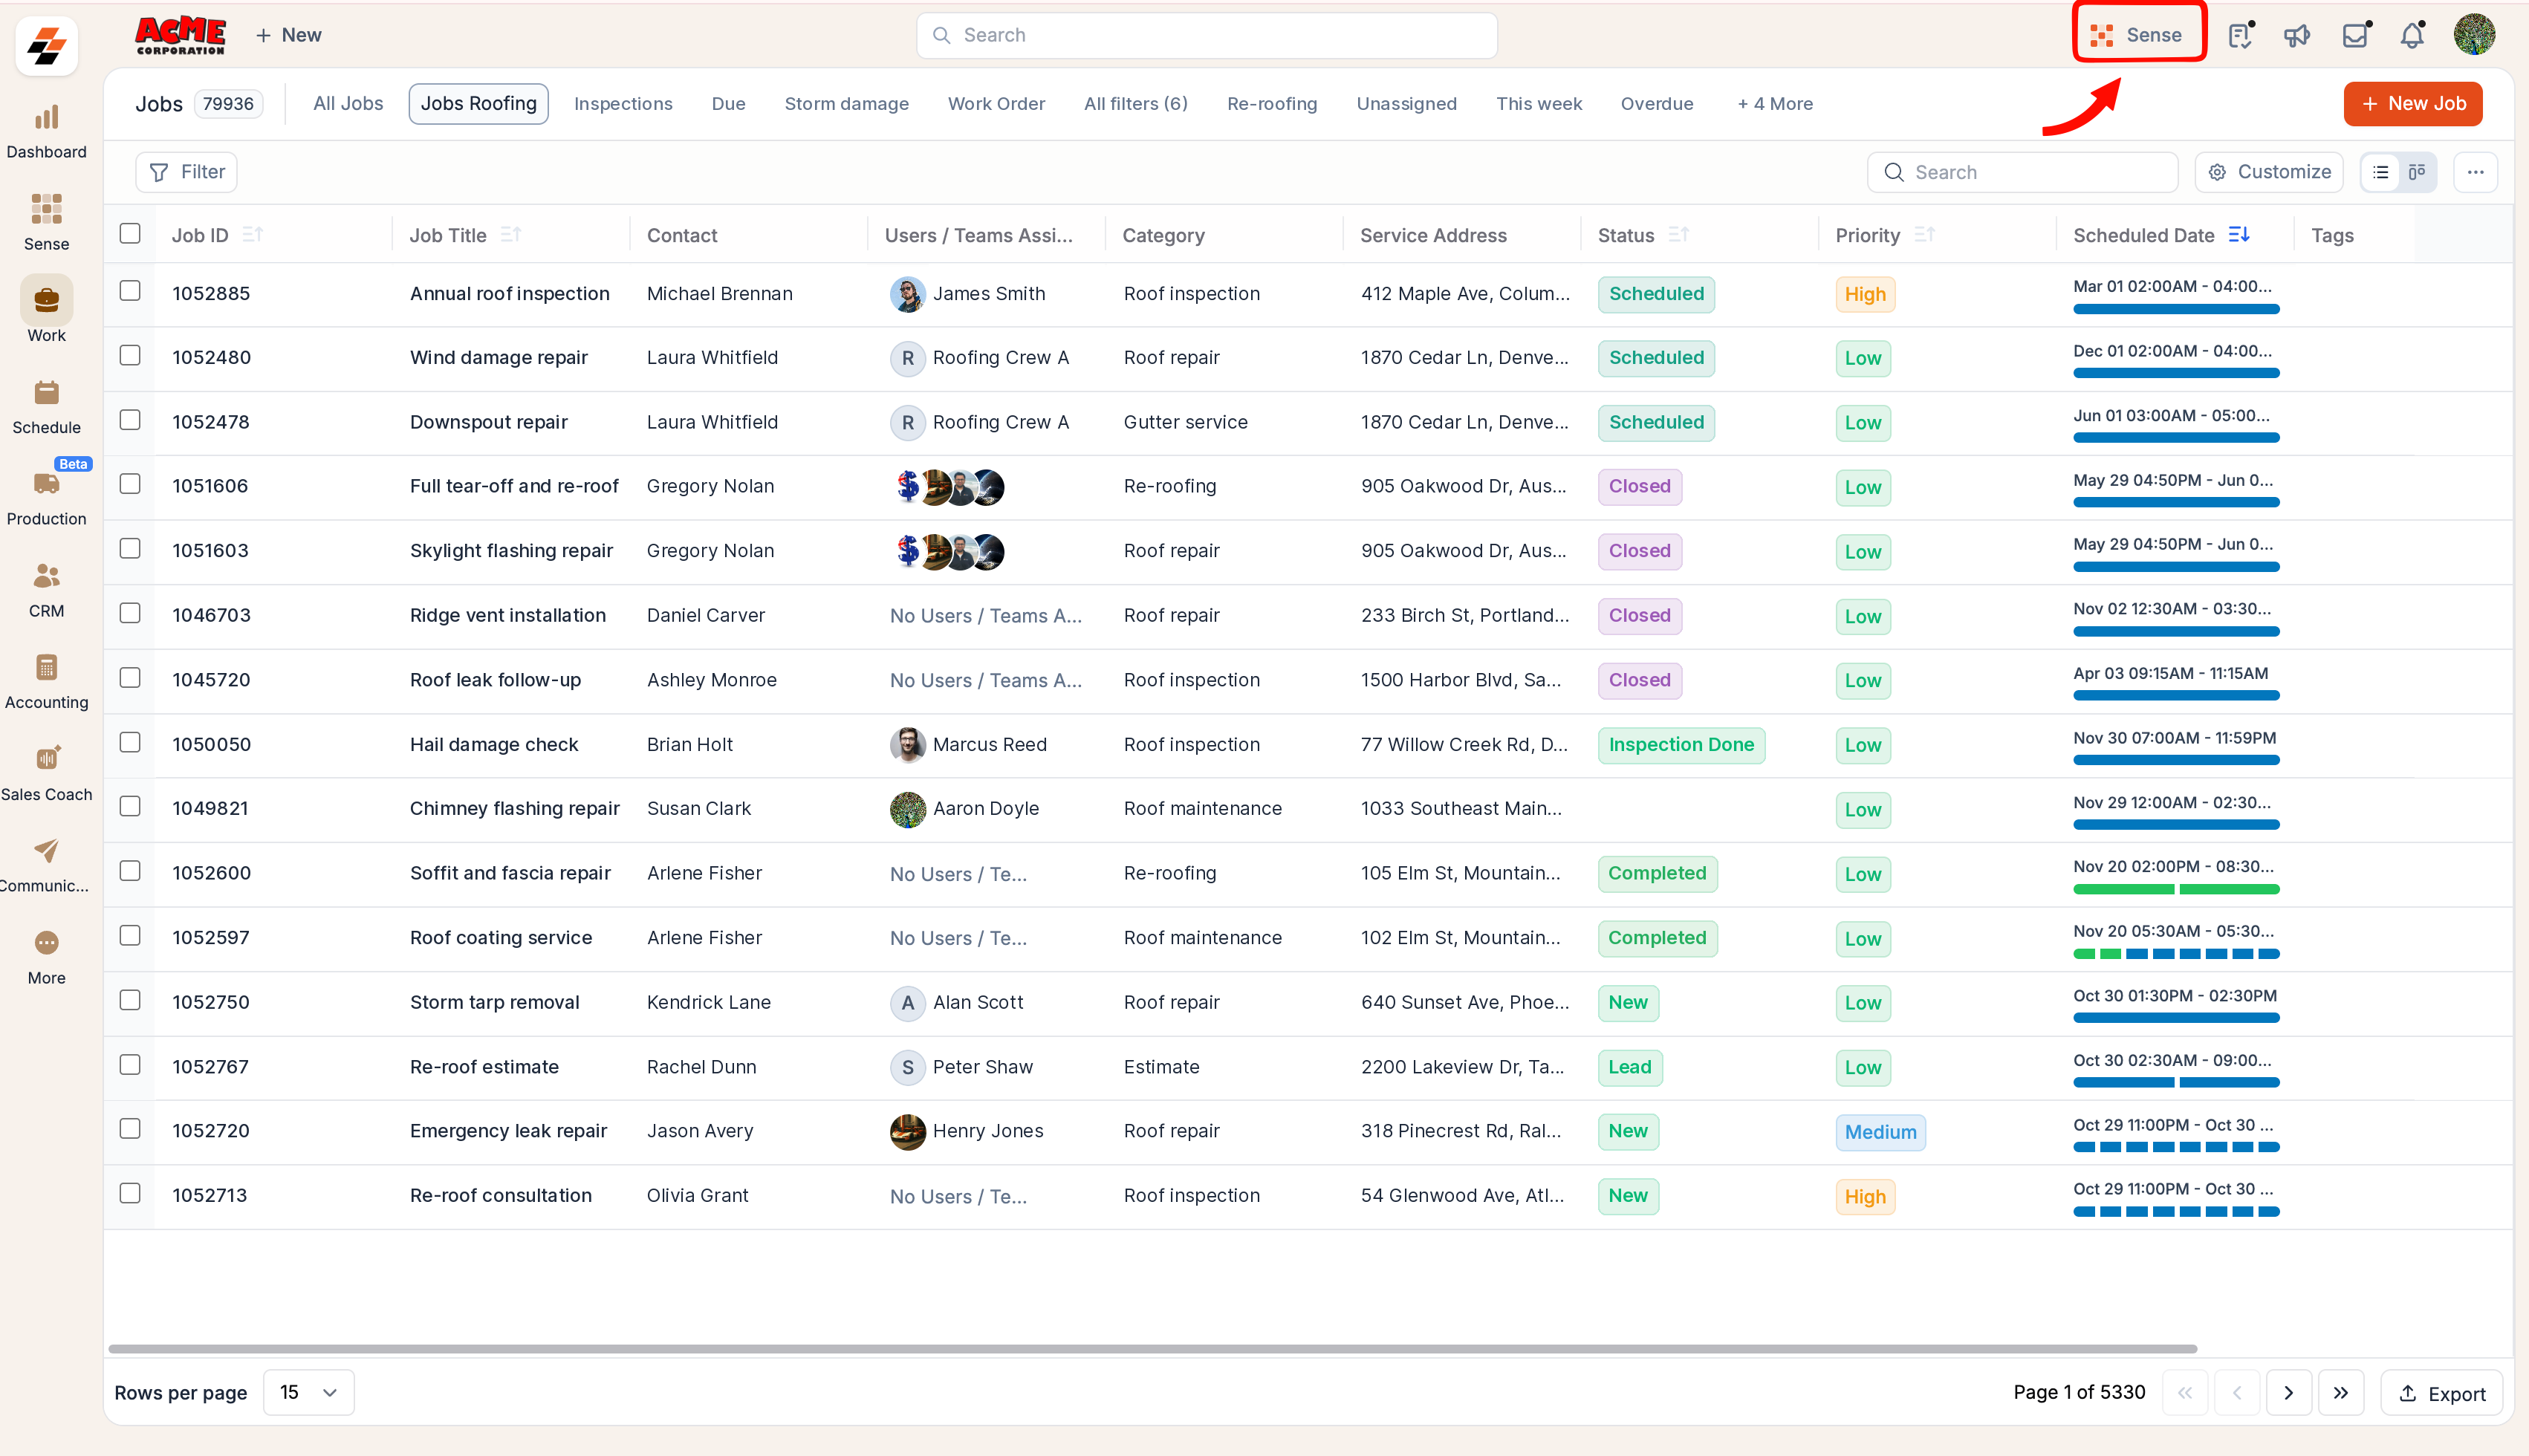Switch to list view icon
This screenshot has height=1456, width=2529.
(2381, 172)
